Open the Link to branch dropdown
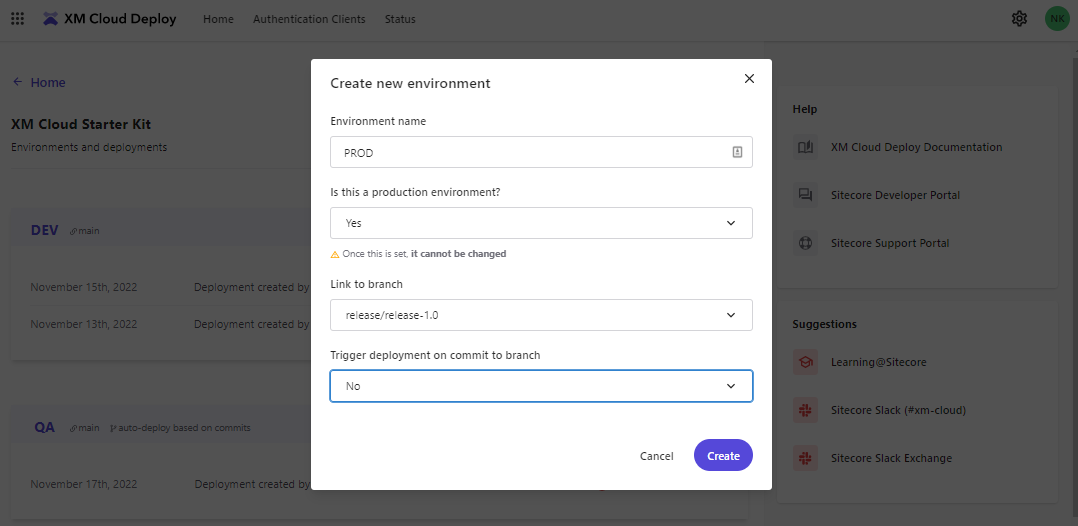This screenshot has width=1078, height=526. [x=541, y=315]
